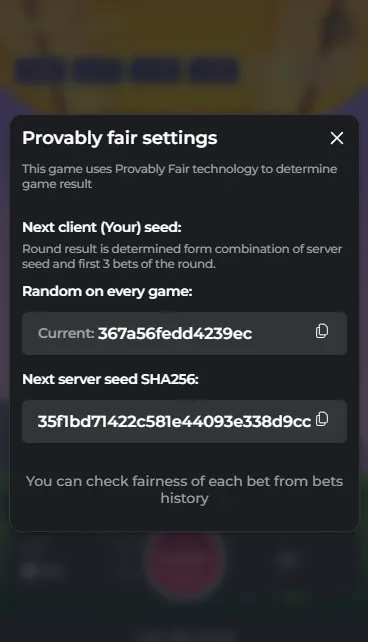The height and width of the screenshot is (642, 368).
Task: Click the Provably Fair technology description text
Action: pos(179,176)
